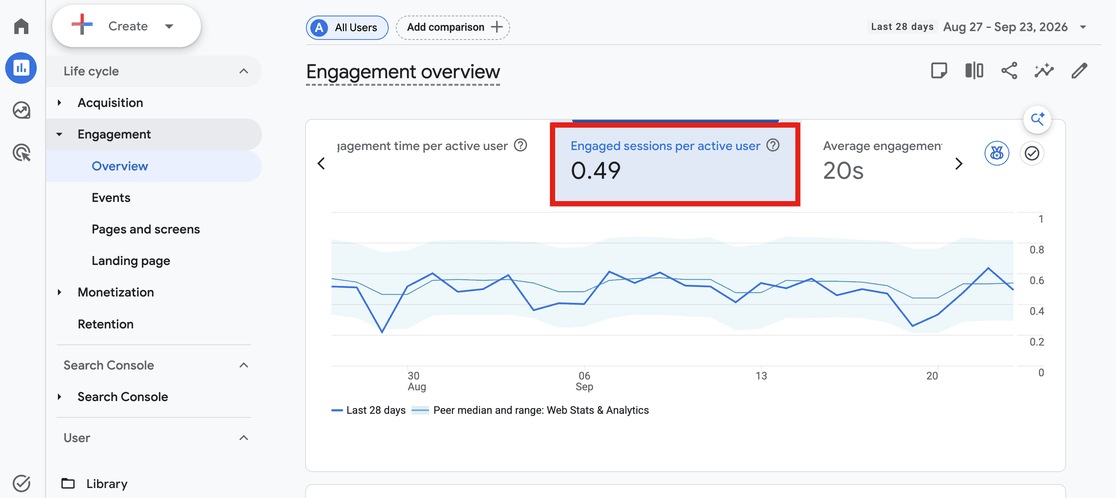Click Add comparison button
This screenshot has height=498, width=1116.
(453, 28)
